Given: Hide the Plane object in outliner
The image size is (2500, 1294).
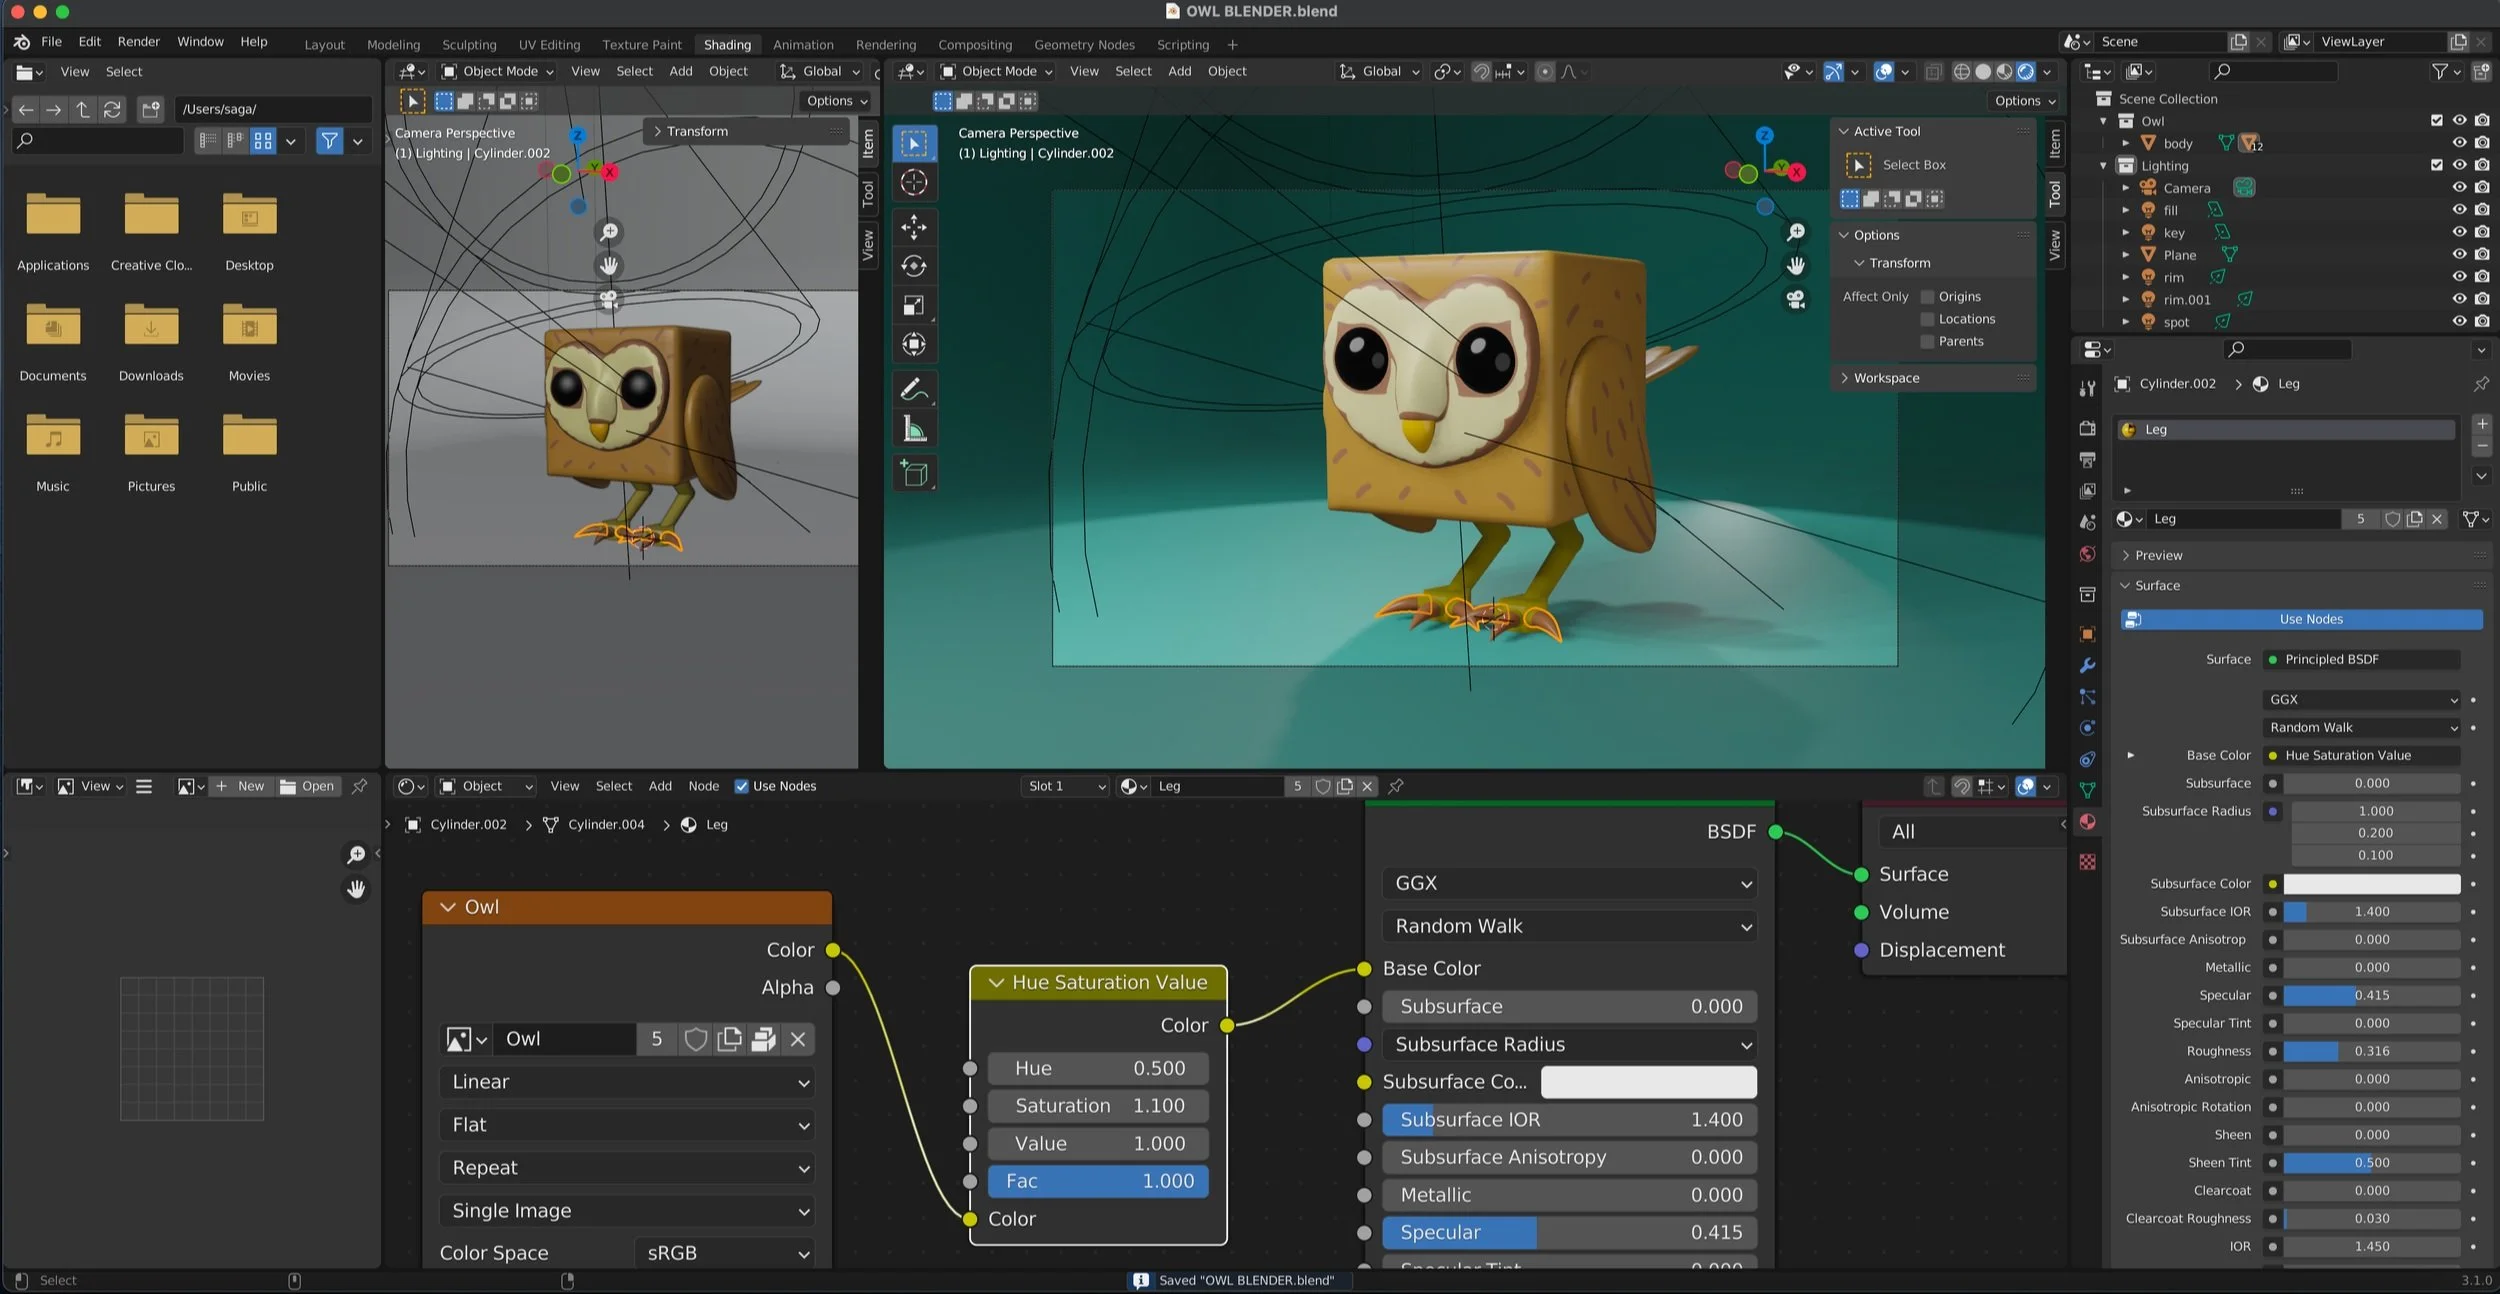Looking at the screenshot, I should [2459, 255].
